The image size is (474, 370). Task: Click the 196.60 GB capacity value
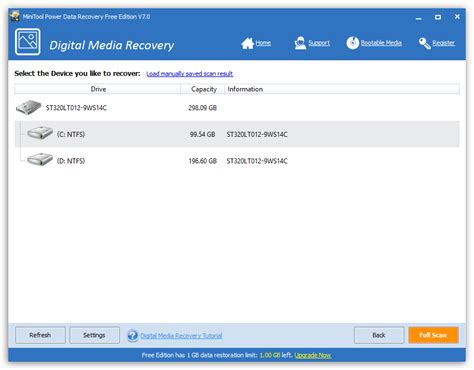[203, 161]
